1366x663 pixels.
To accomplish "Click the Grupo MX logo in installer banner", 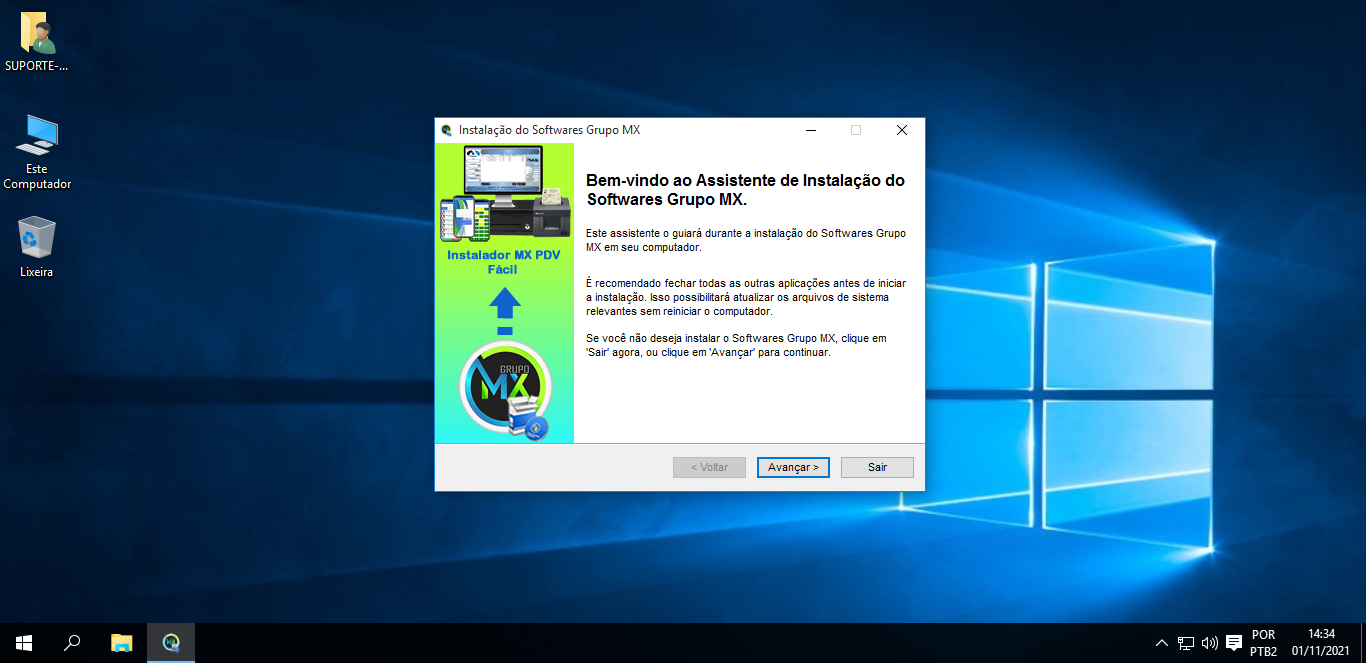I will (x=505, y=392).
